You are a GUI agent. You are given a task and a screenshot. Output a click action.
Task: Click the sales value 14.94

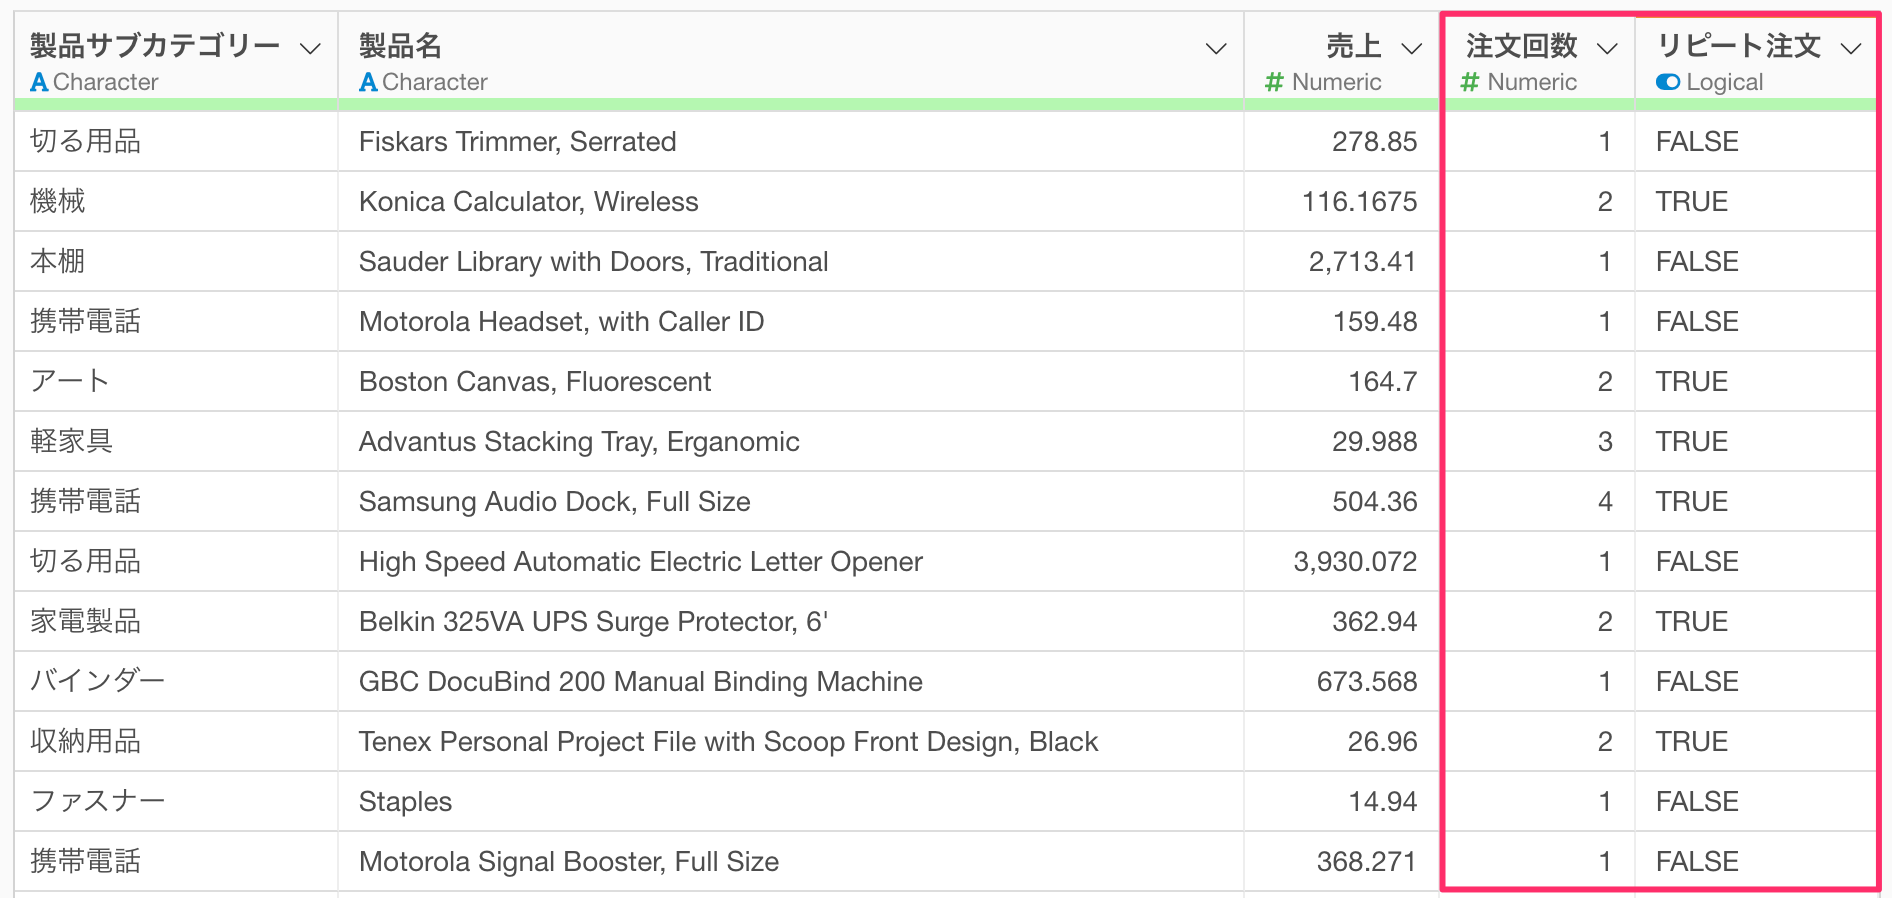pyautogui.click(x=1383, y=802)
